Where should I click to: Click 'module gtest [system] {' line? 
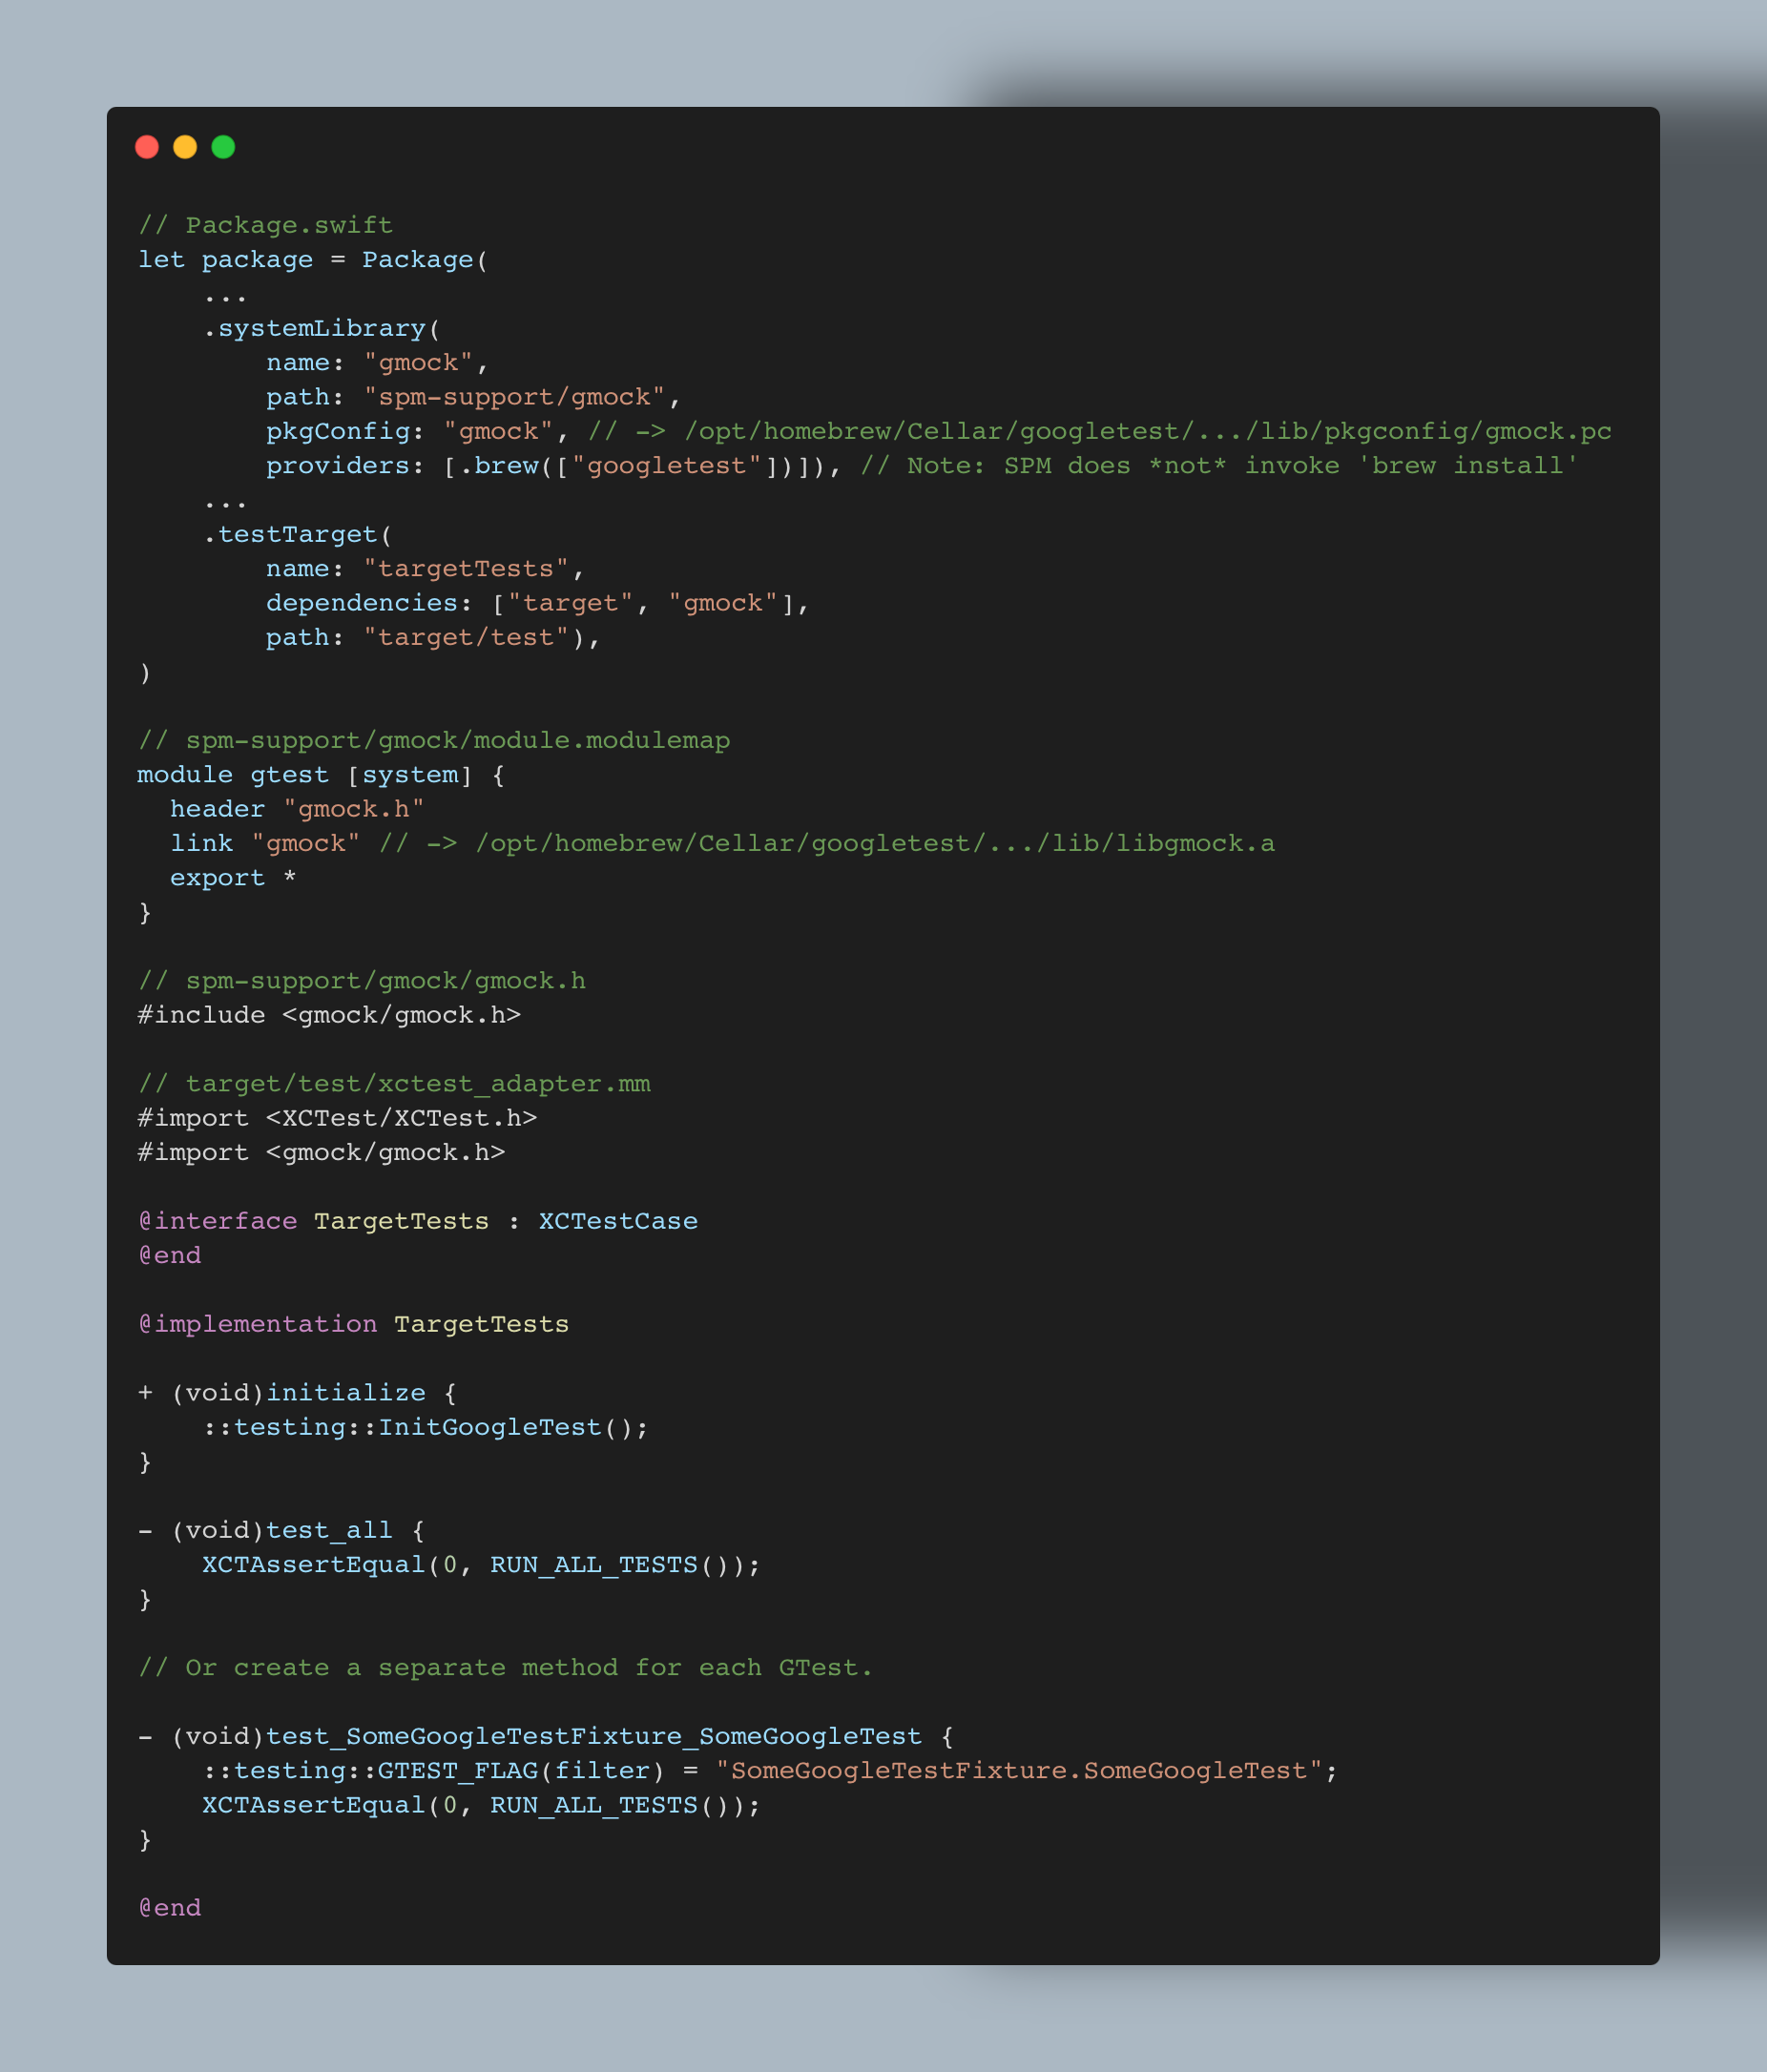click(x=321, y=775)
